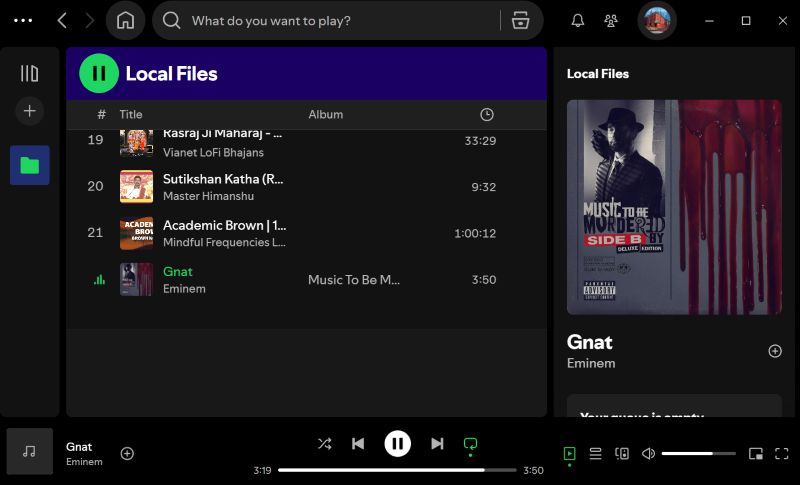Click Gnat track cover thumbnail
The height and width of the screenshot is (485, 800).
[x=136, y=279]
